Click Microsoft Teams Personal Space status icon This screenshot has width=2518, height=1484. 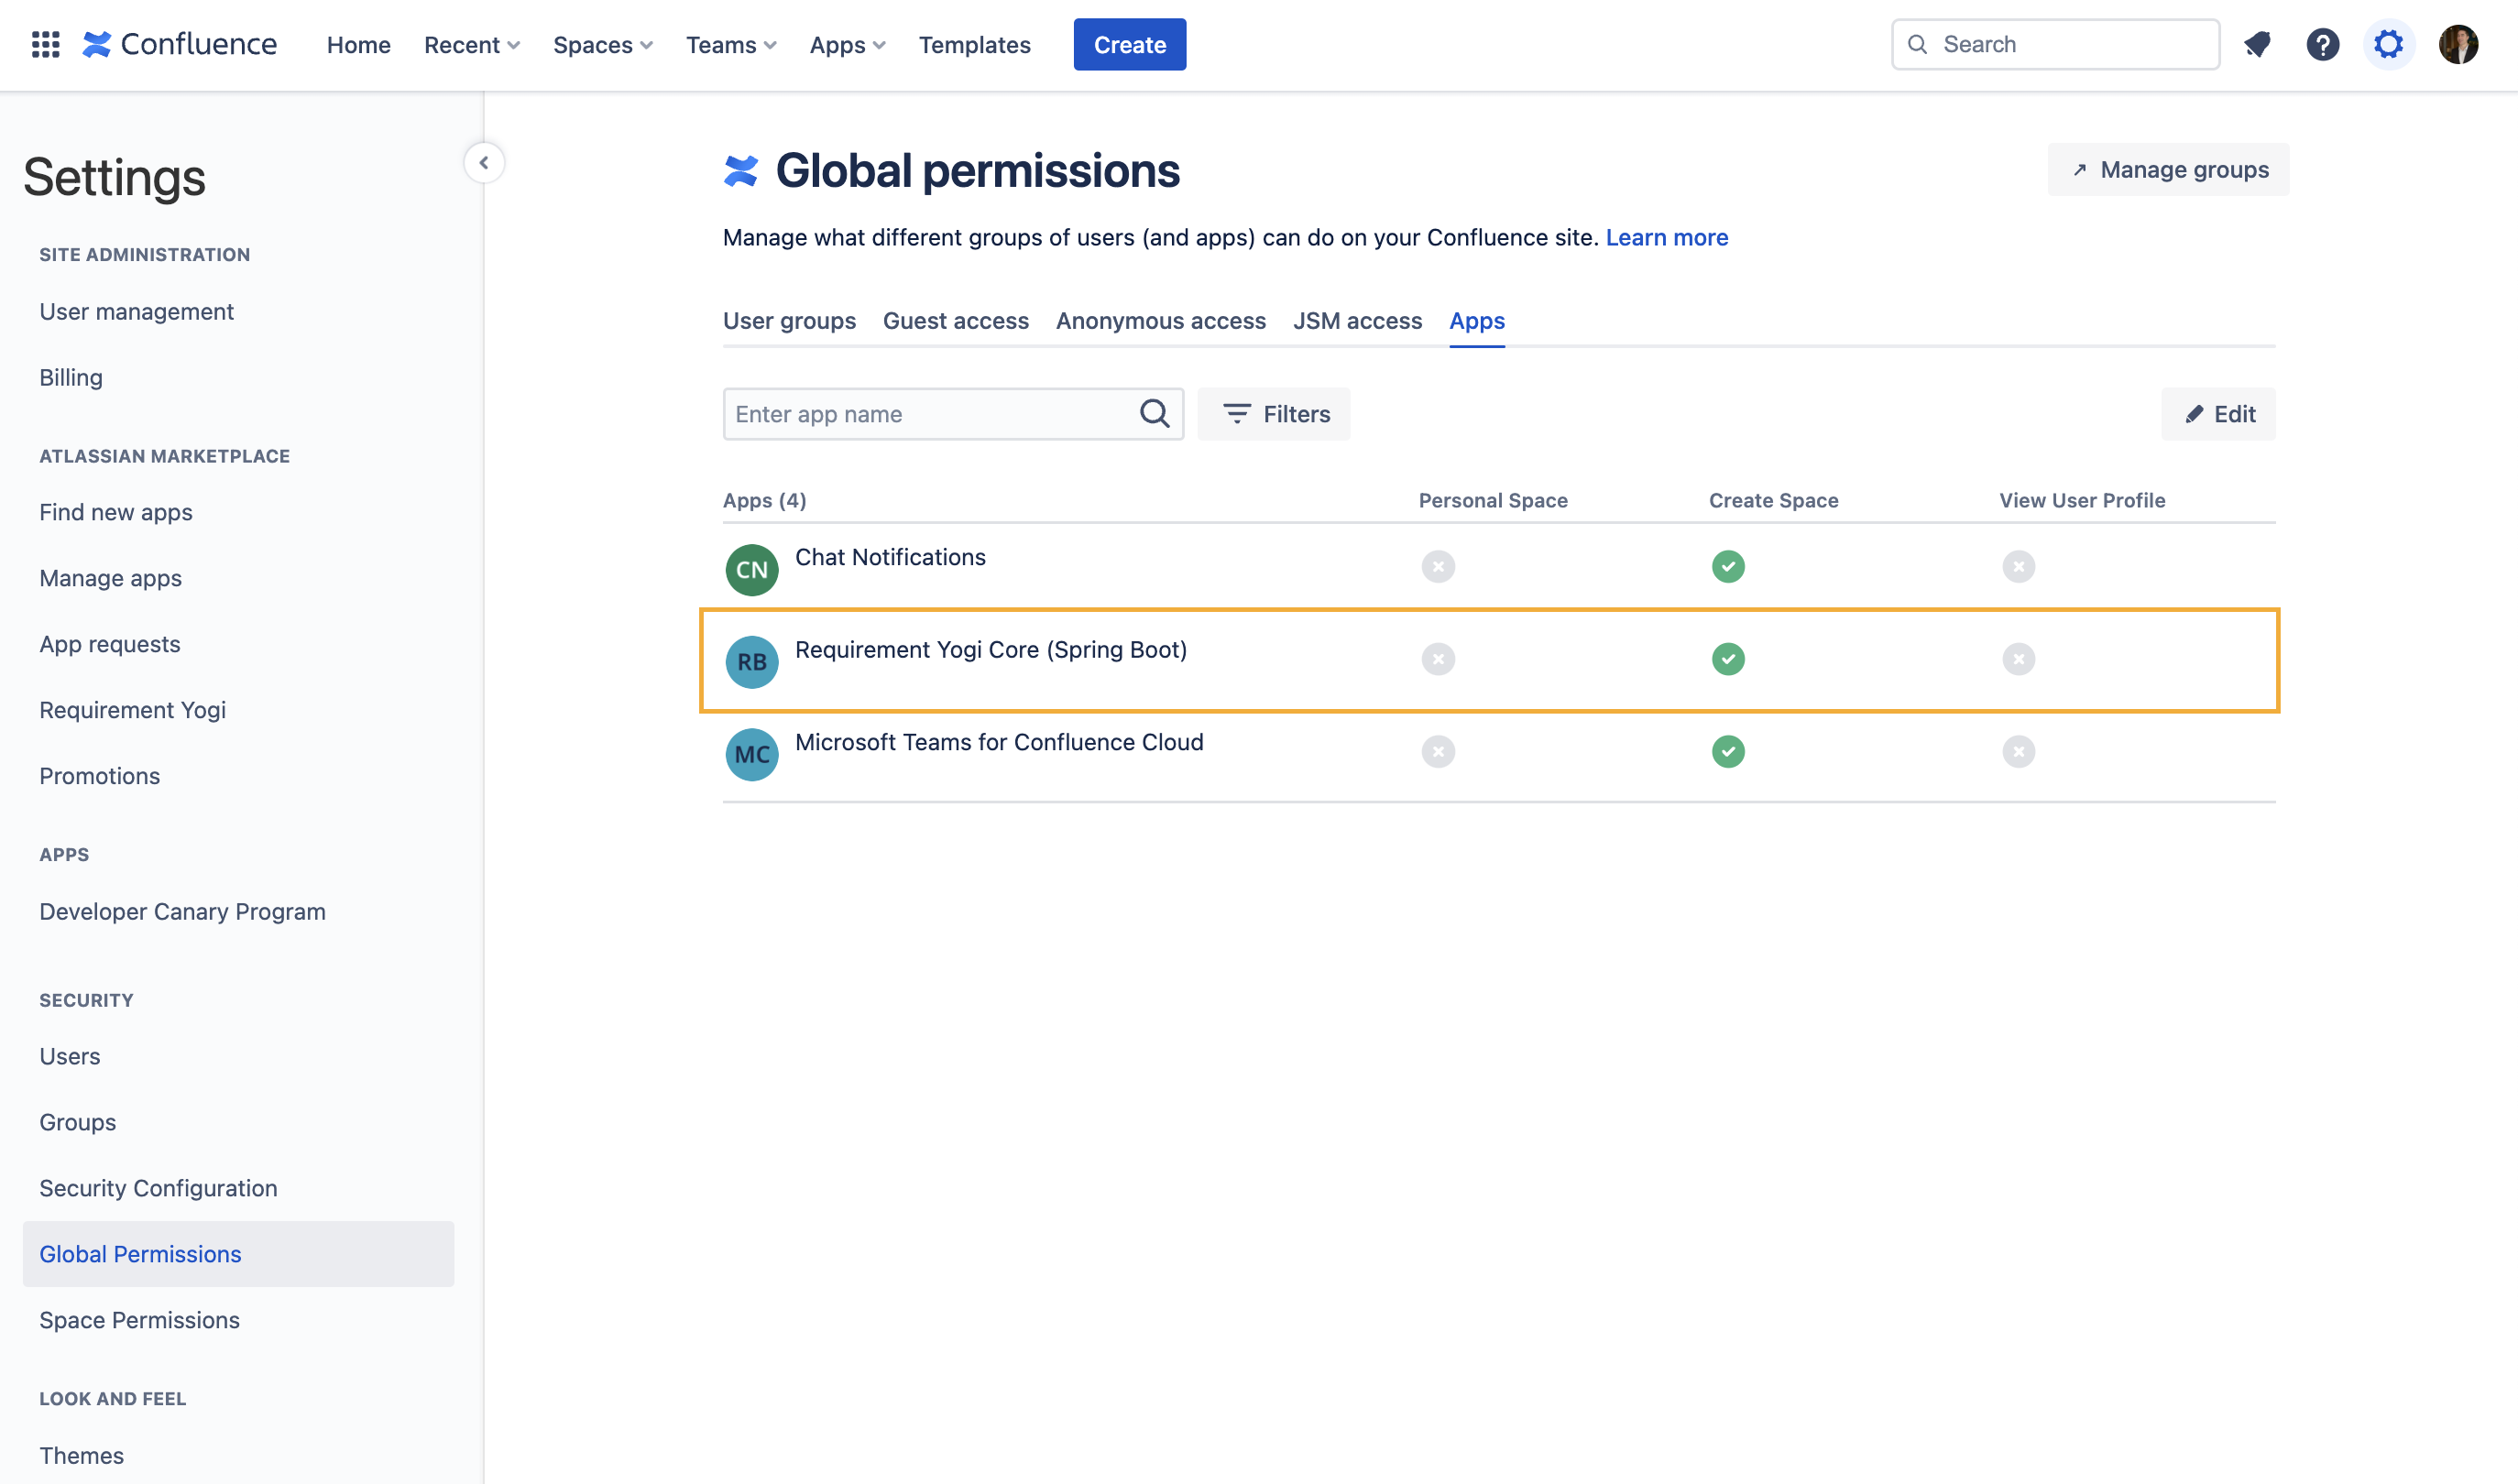(x=1438, y=751)
